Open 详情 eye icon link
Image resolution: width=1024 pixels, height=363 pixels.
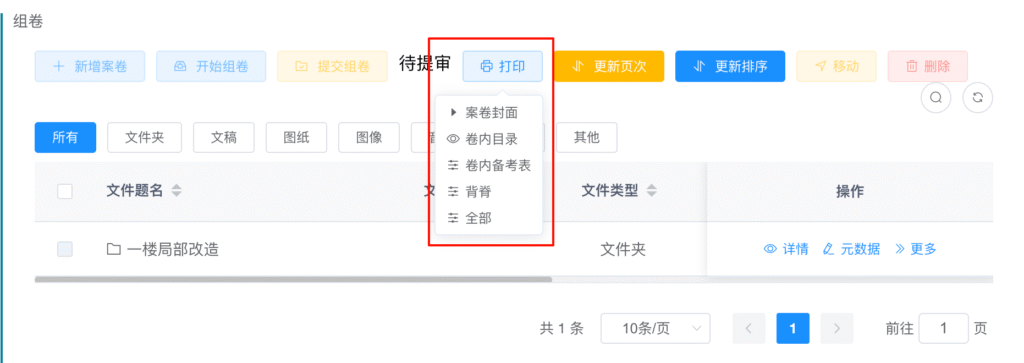pyautogui.click(x=786, y=249)
